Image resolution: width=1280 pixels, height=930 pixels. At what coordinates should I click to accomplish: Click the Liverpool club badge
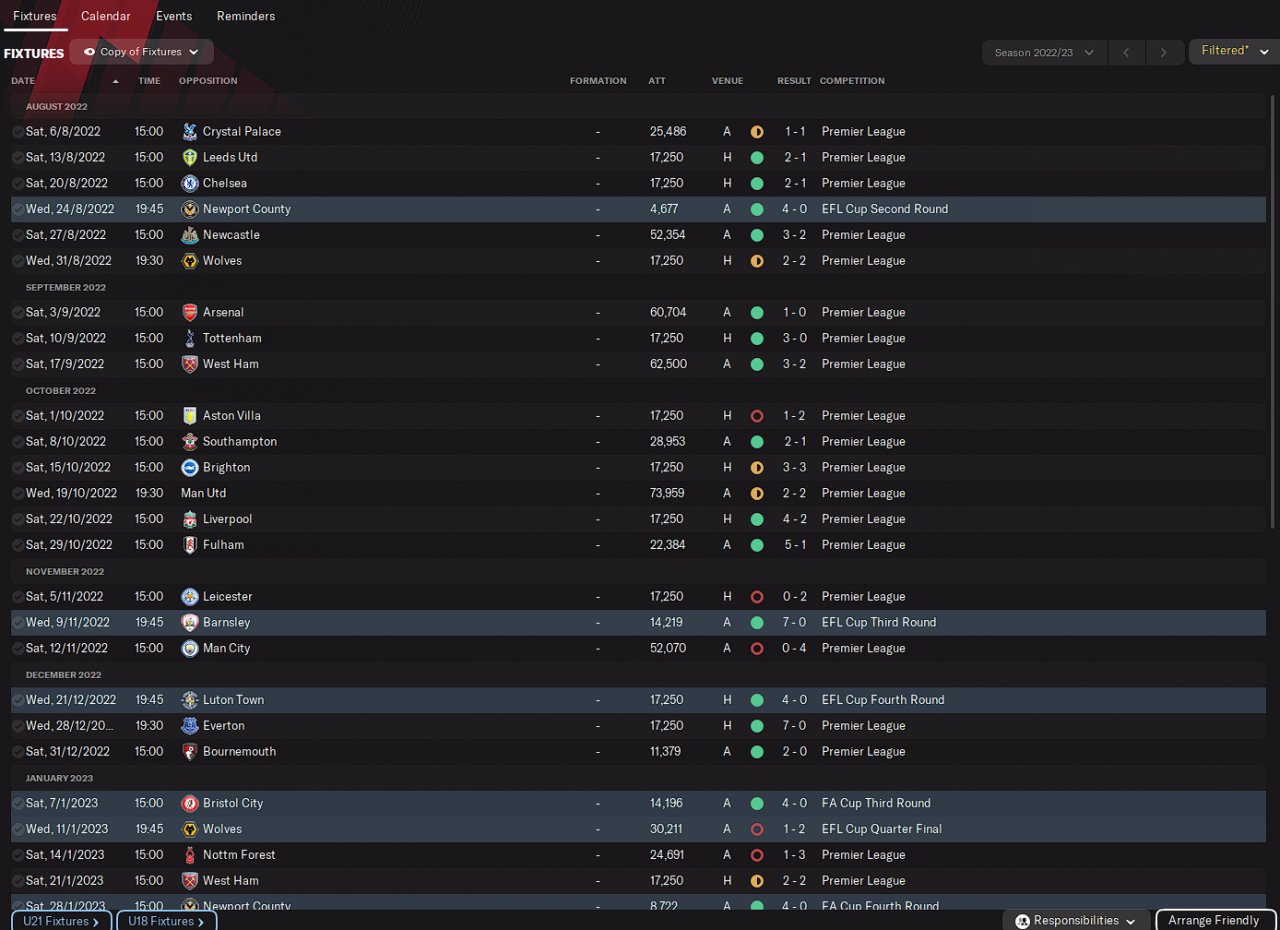click(190, 519)
